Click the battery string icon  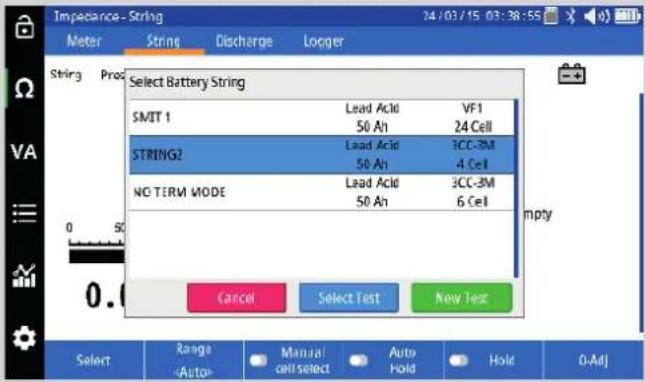coord(571,74)
